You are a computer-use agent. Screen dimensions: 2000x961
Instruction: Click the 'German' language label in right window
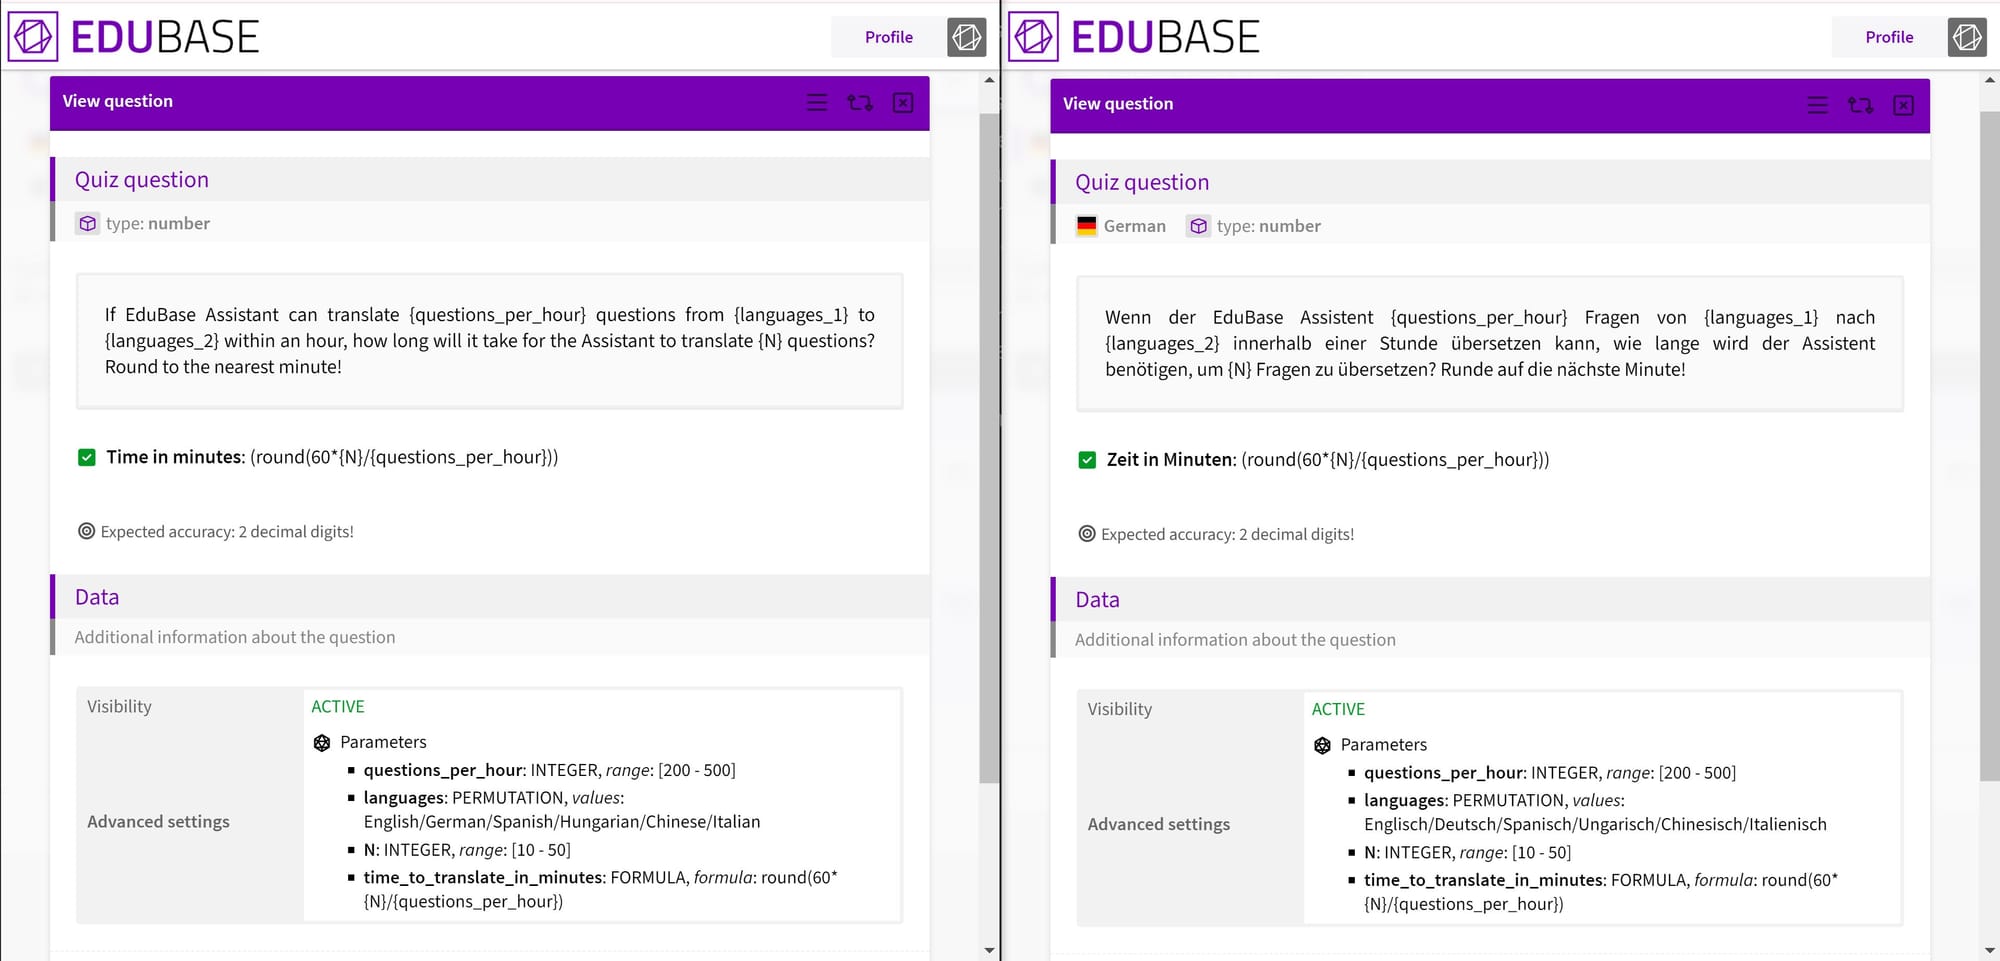[1135, 226]
